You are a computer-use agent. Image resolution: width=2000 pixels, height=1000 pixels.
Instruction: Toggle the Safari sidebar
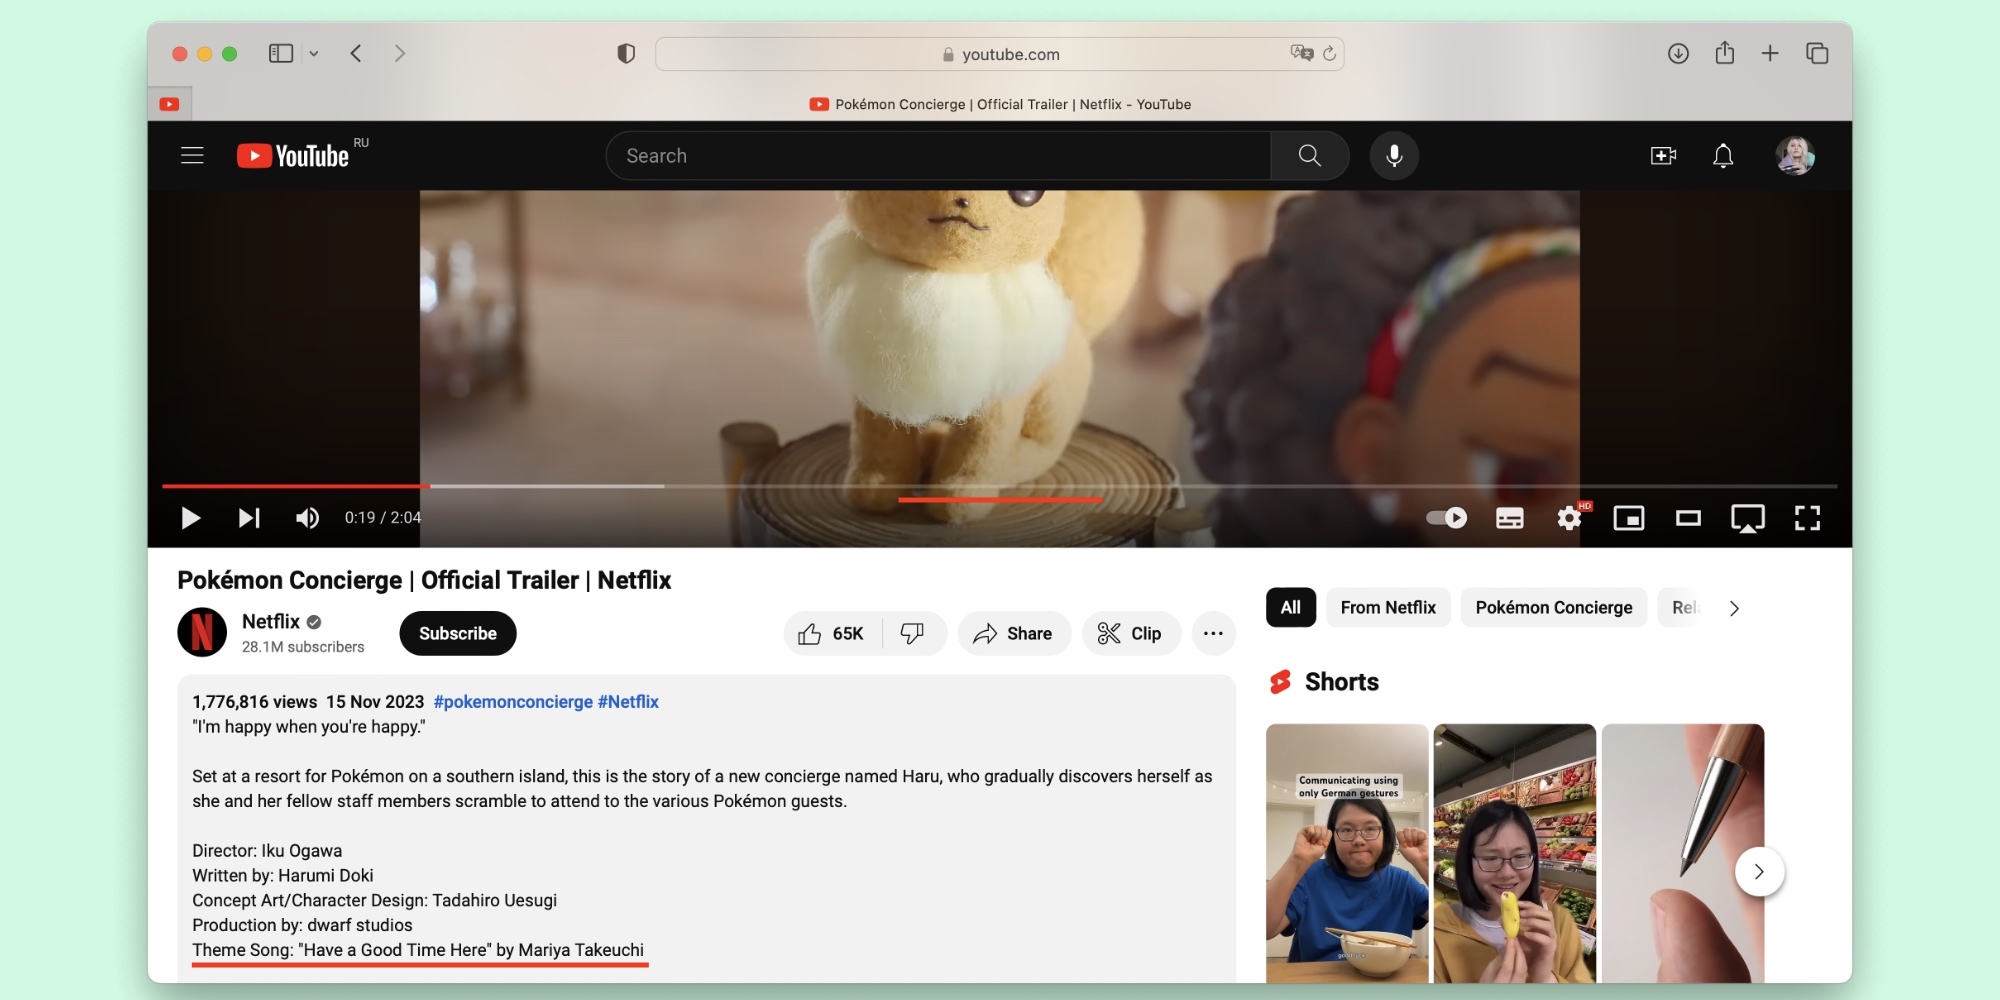click(x=281, y=54)
